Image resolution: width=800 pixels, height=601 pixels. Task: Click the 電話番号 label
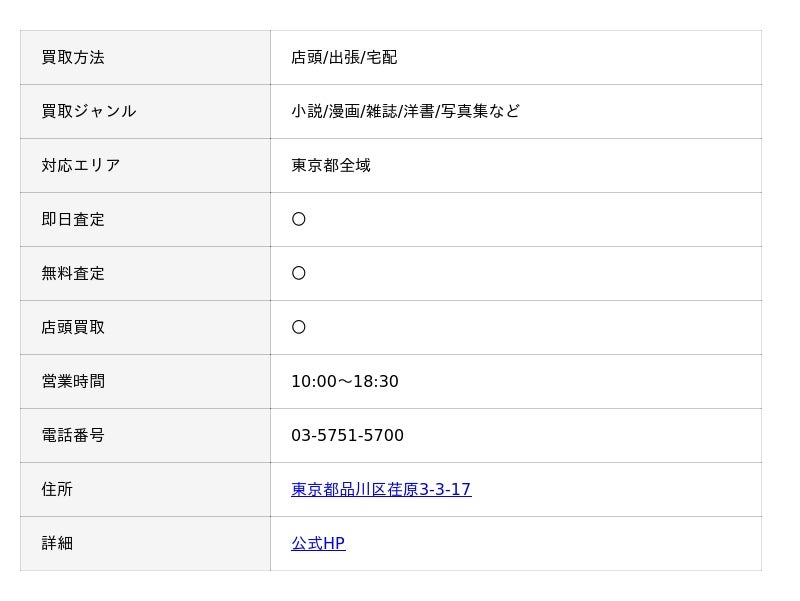tap(73, 435)
